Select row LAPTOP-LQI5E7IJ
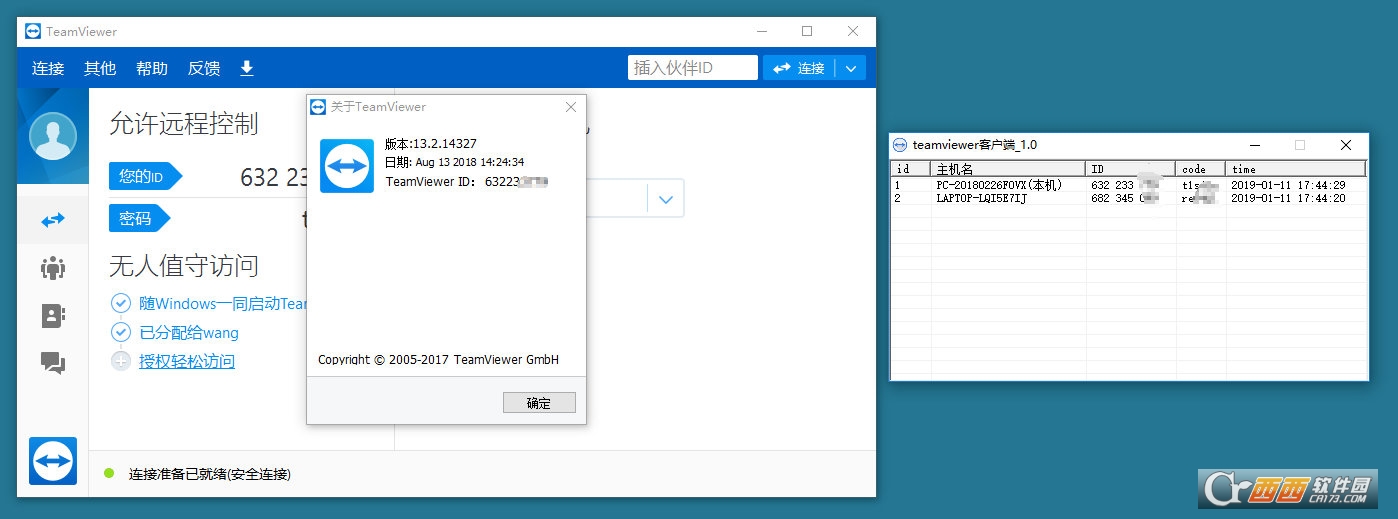The width and height of the screenshot is (1398, 519). point(1128,198)
